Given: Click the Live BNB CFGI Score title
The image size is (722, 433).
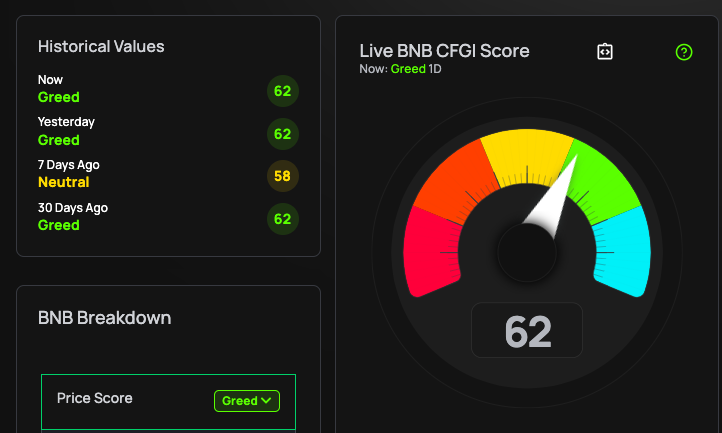Looking at the screenshot, I should pos(444,51).
